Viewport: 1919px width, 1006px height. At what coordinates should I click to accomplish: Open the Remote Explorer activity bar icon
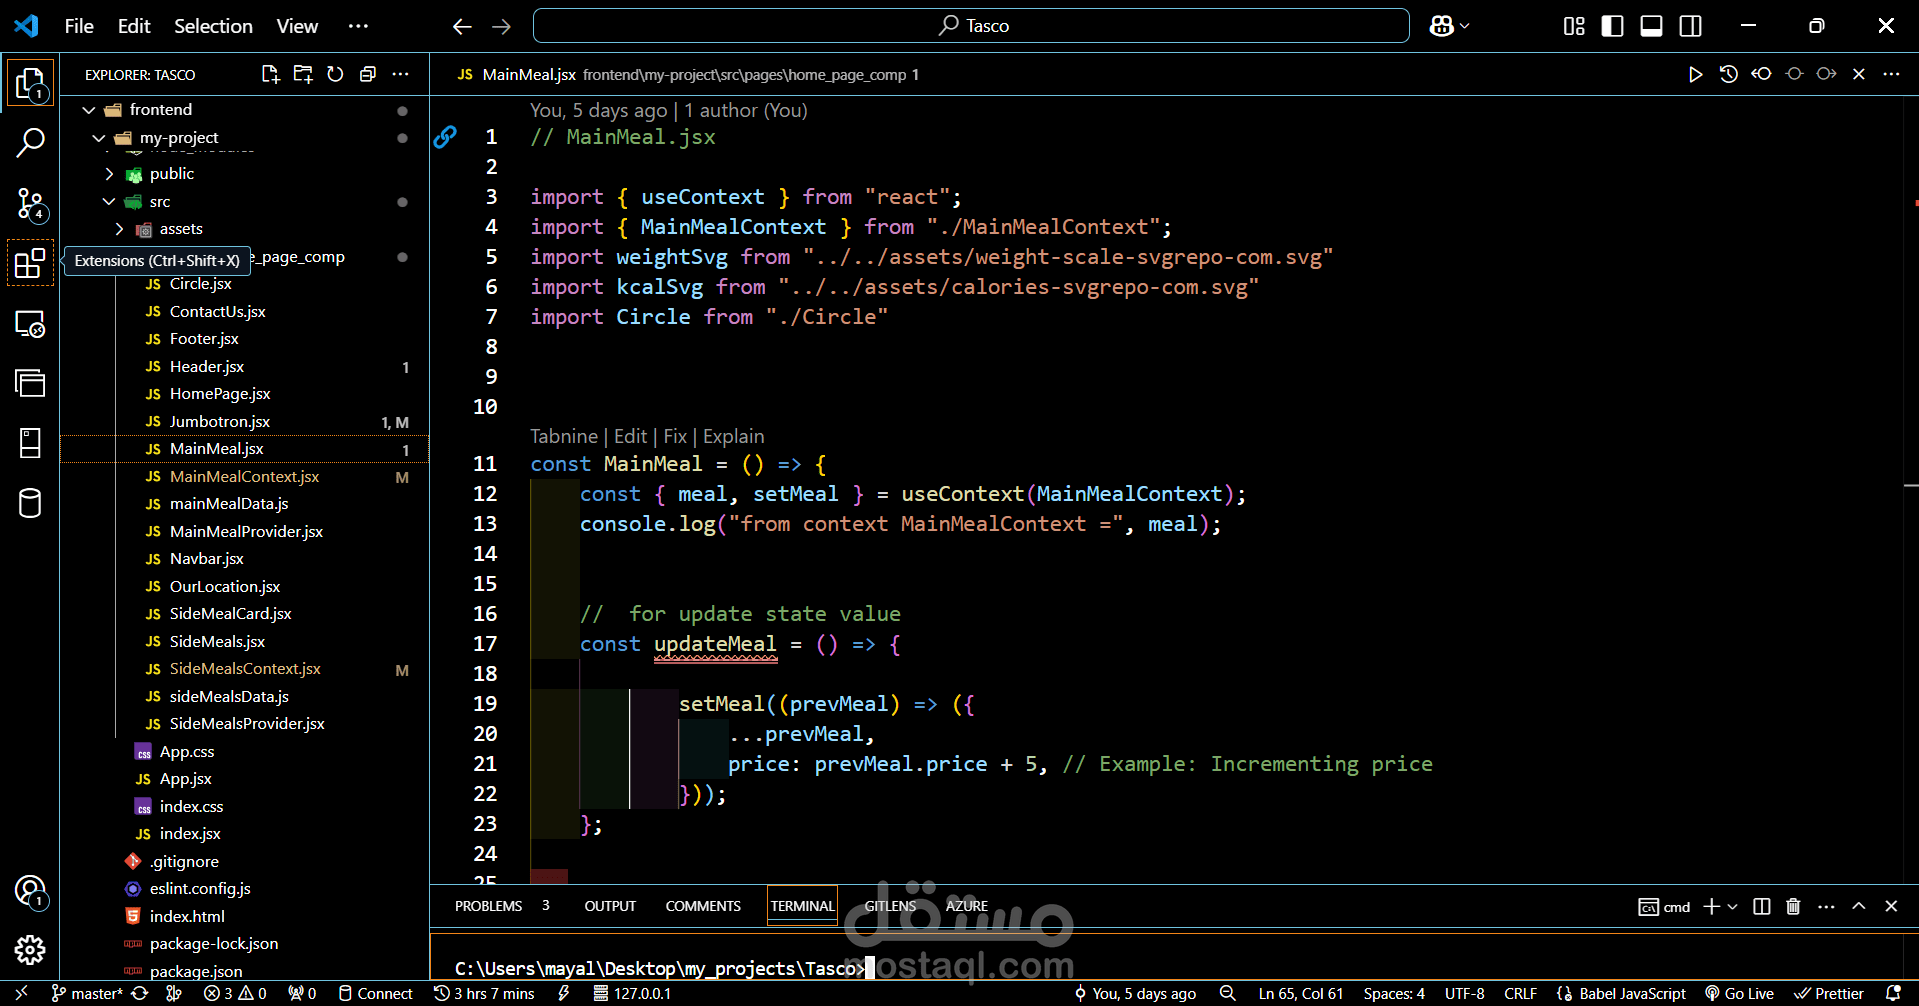click(30, 323)
